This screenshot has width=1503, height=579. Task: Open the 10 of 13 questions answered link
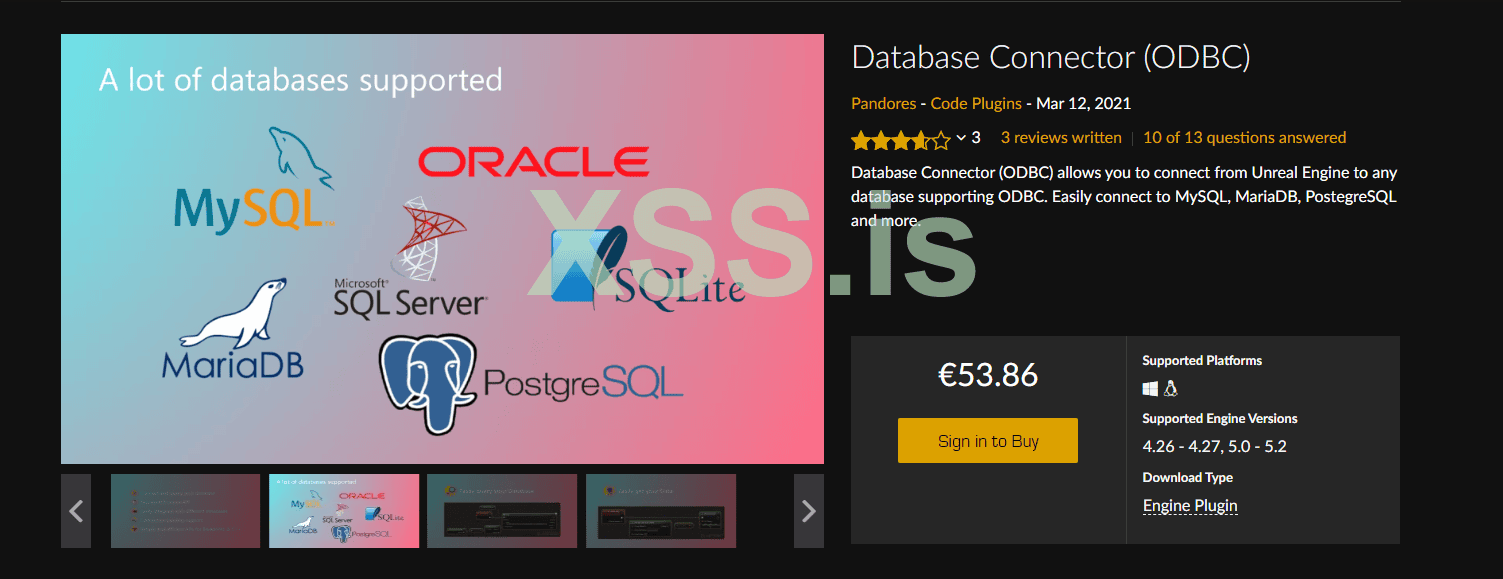[x=1244, y=138]
